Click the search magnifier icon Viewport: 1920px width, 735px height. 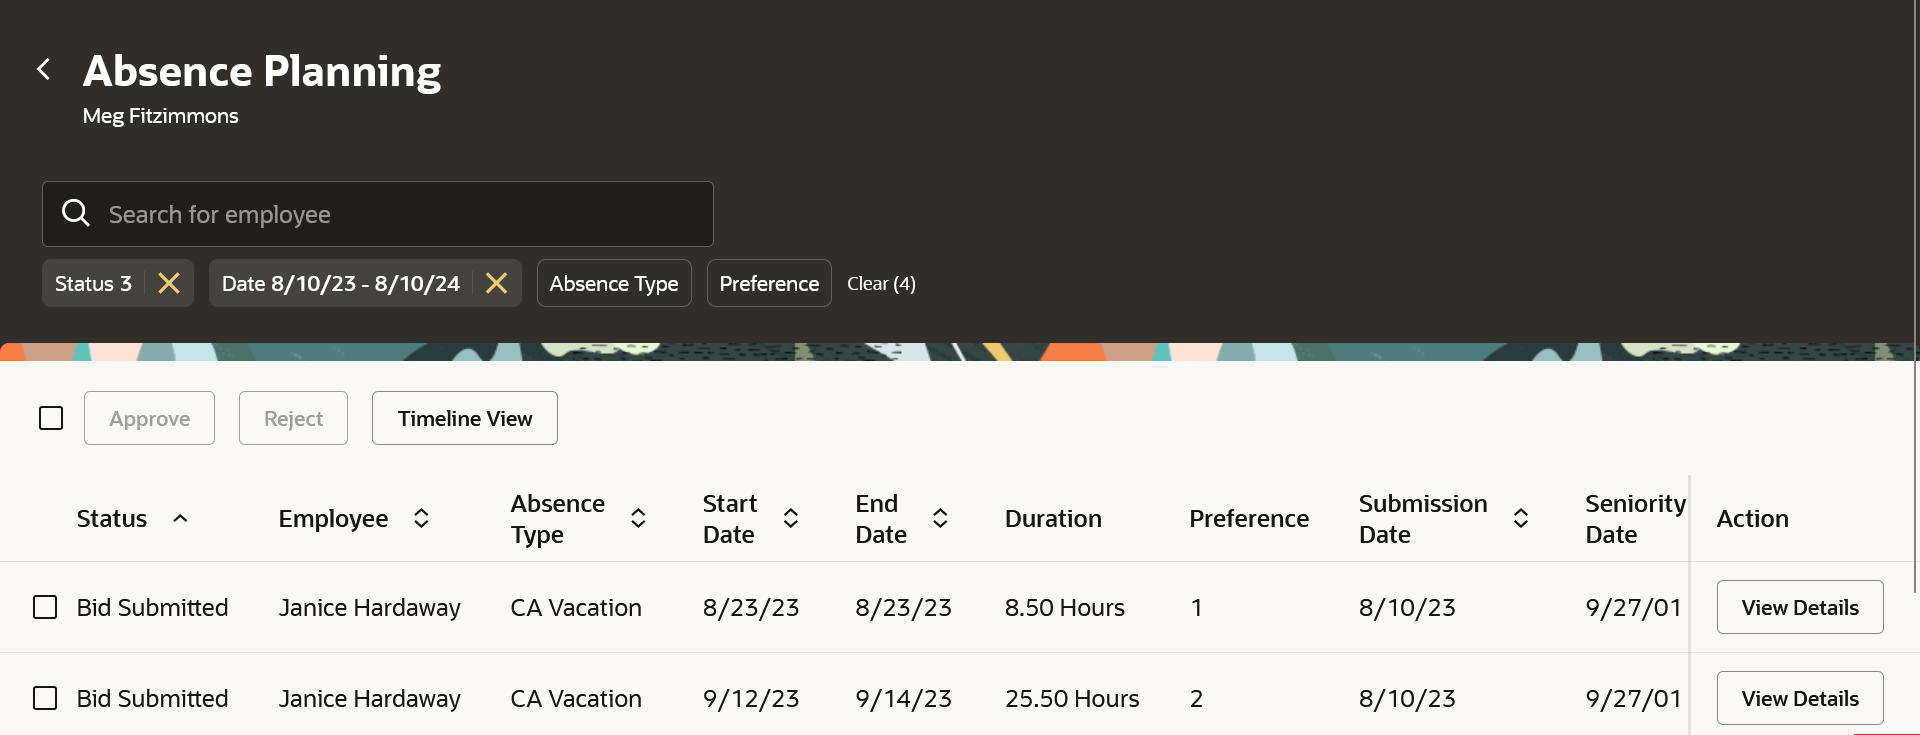coord(76,213)
